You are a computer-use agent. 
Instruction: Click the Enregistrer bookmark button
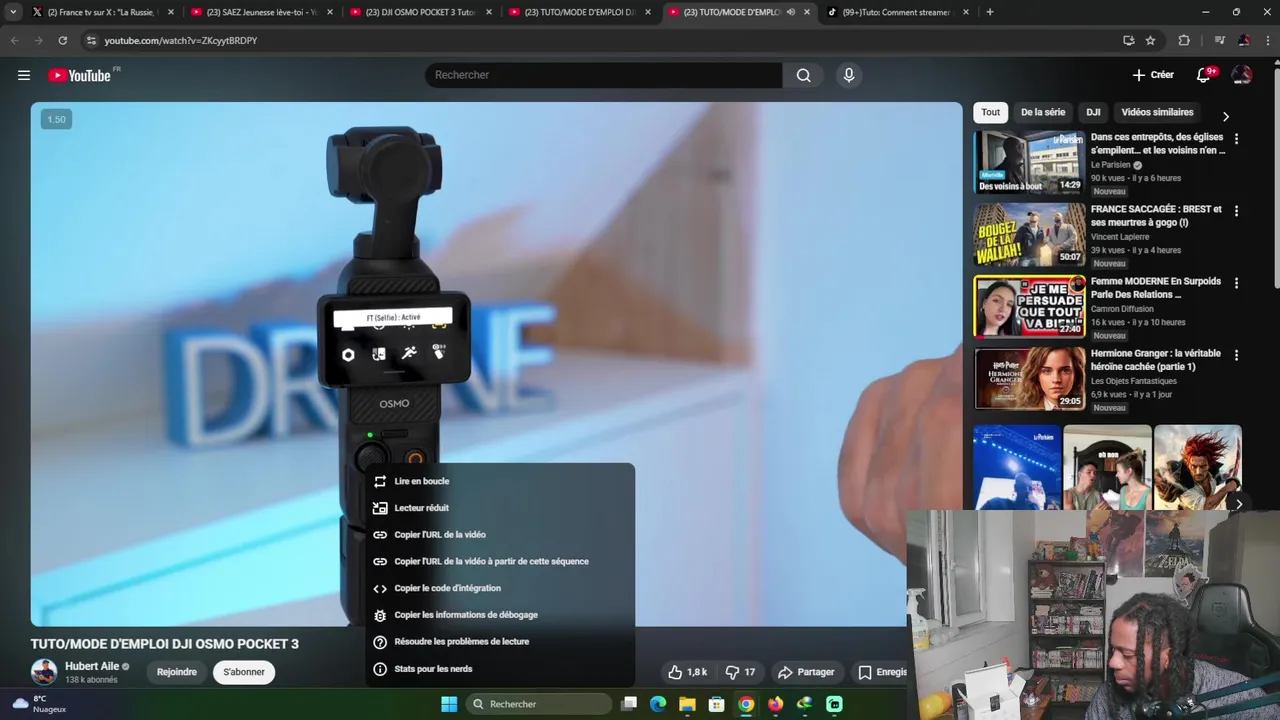[882, 672]
